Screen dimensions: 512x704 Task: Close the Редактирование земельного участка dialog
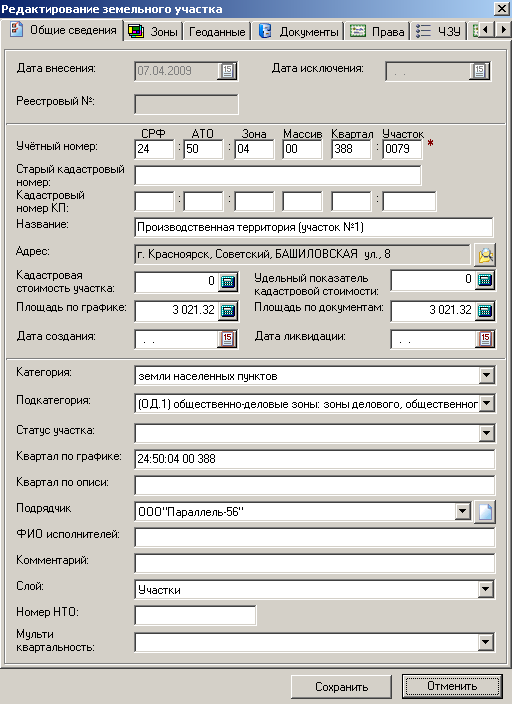pos(502,9)
